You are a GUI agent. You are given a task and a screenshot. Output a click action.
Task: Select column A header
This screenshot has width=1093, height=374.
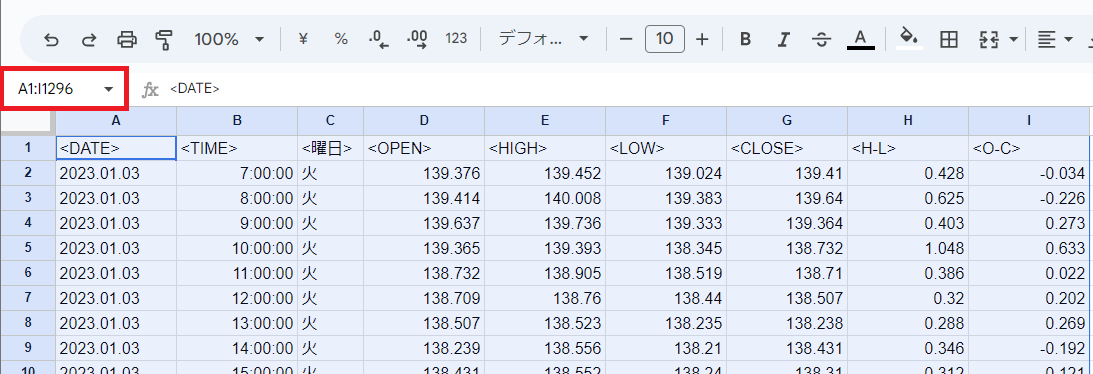(x=116, y=120)
